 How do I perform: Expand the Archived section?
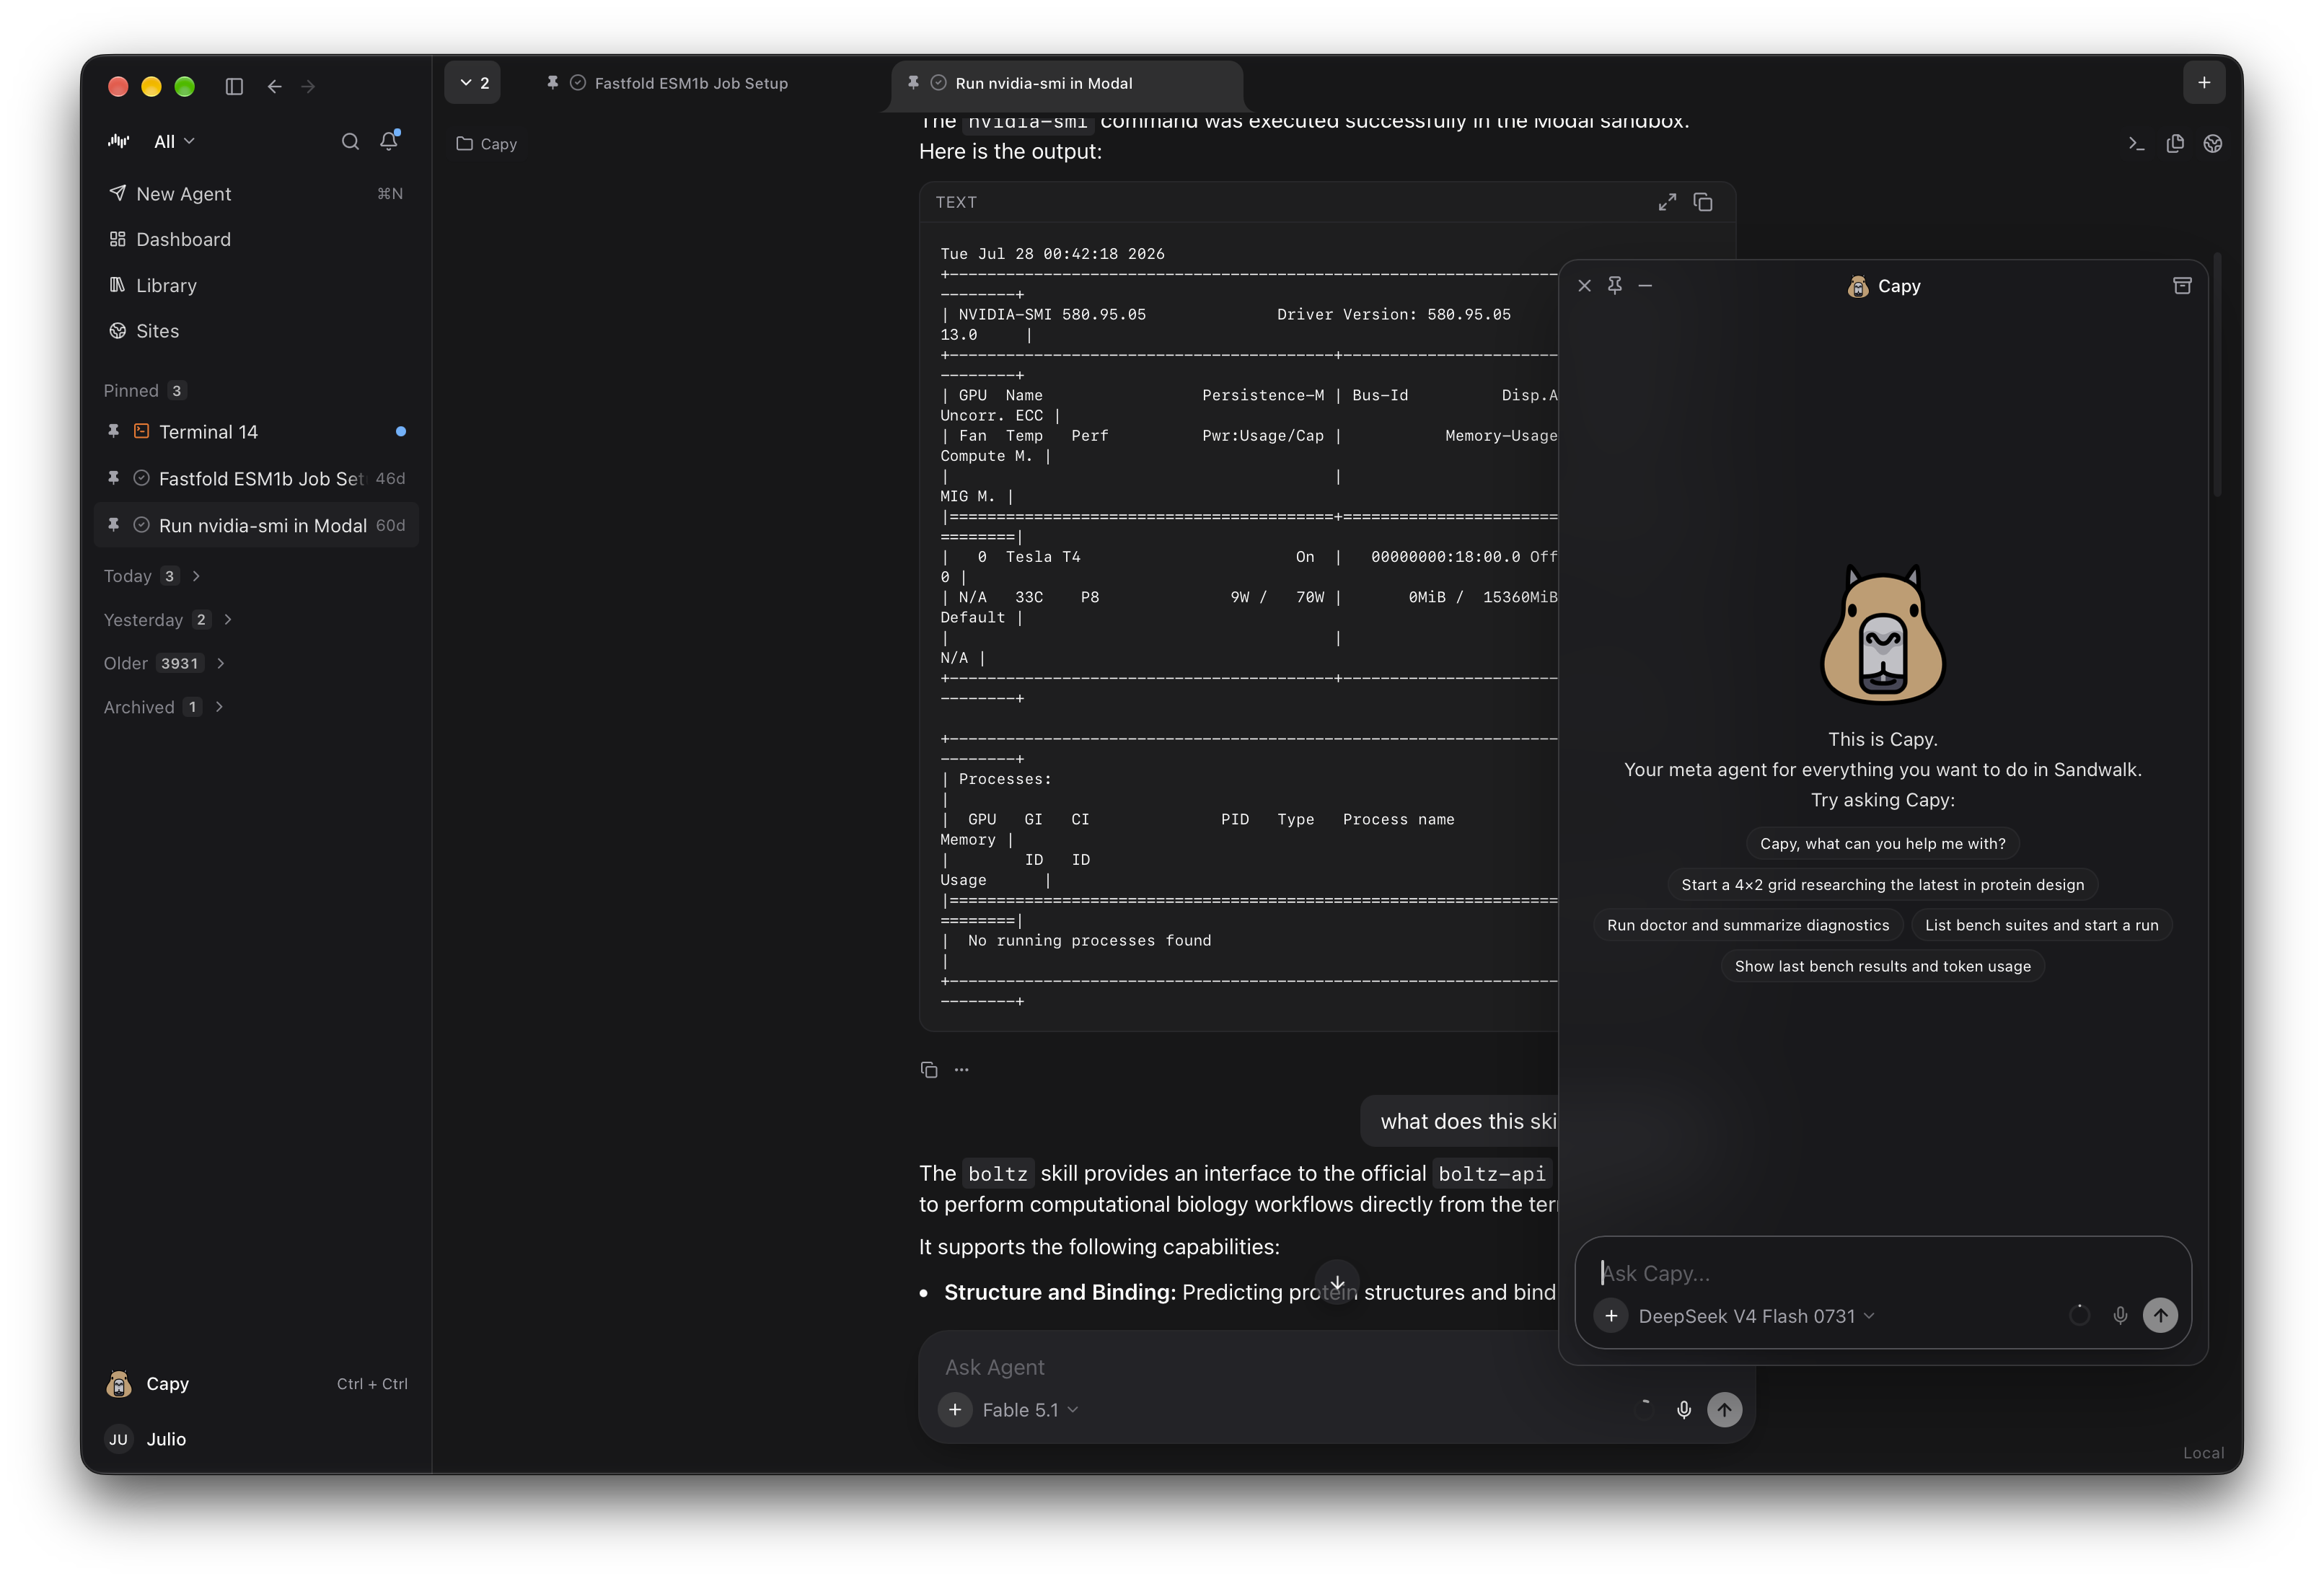pos(163,707)
